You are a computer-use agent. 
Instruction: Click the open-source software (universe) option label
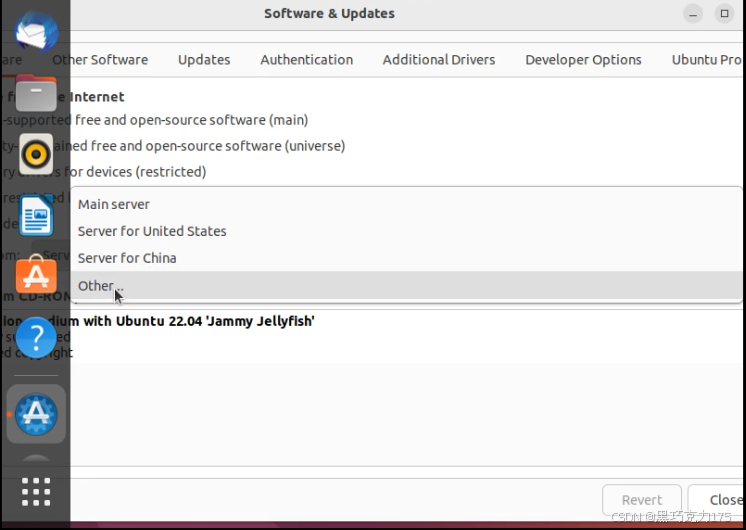pos(174,146)
